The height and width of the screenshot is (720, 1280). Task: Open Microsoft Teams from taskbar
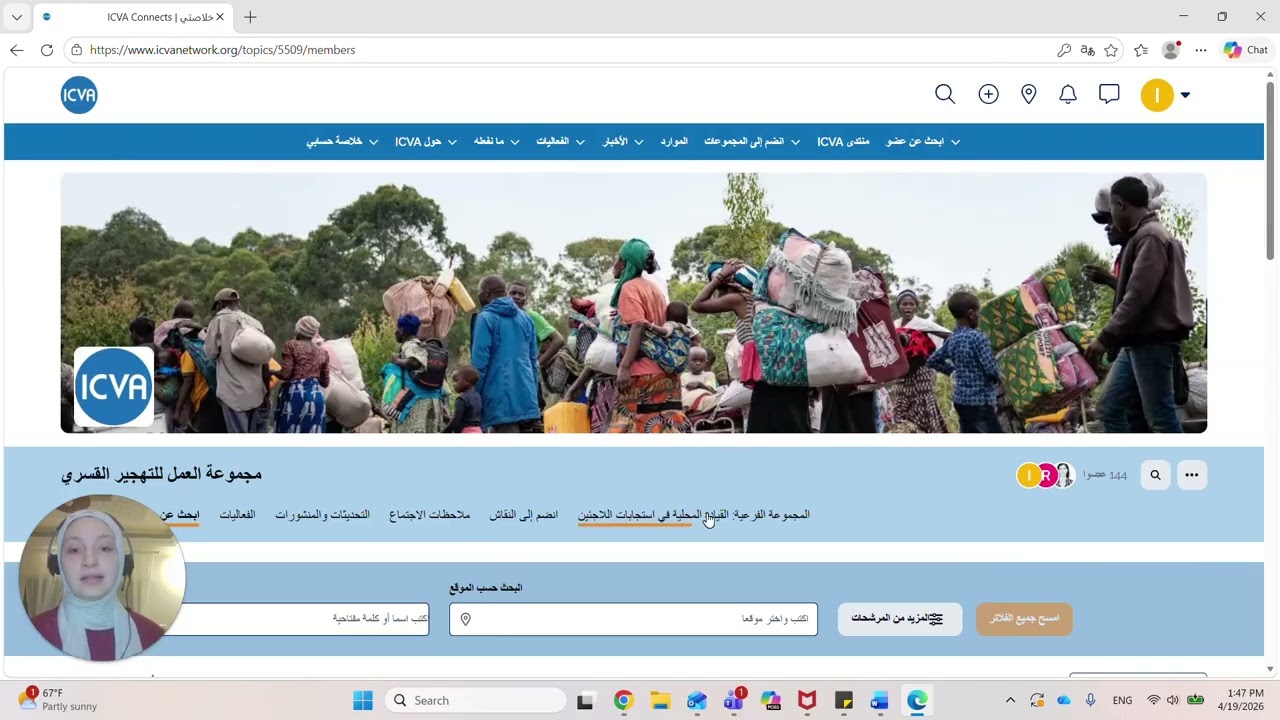point(733,700)
